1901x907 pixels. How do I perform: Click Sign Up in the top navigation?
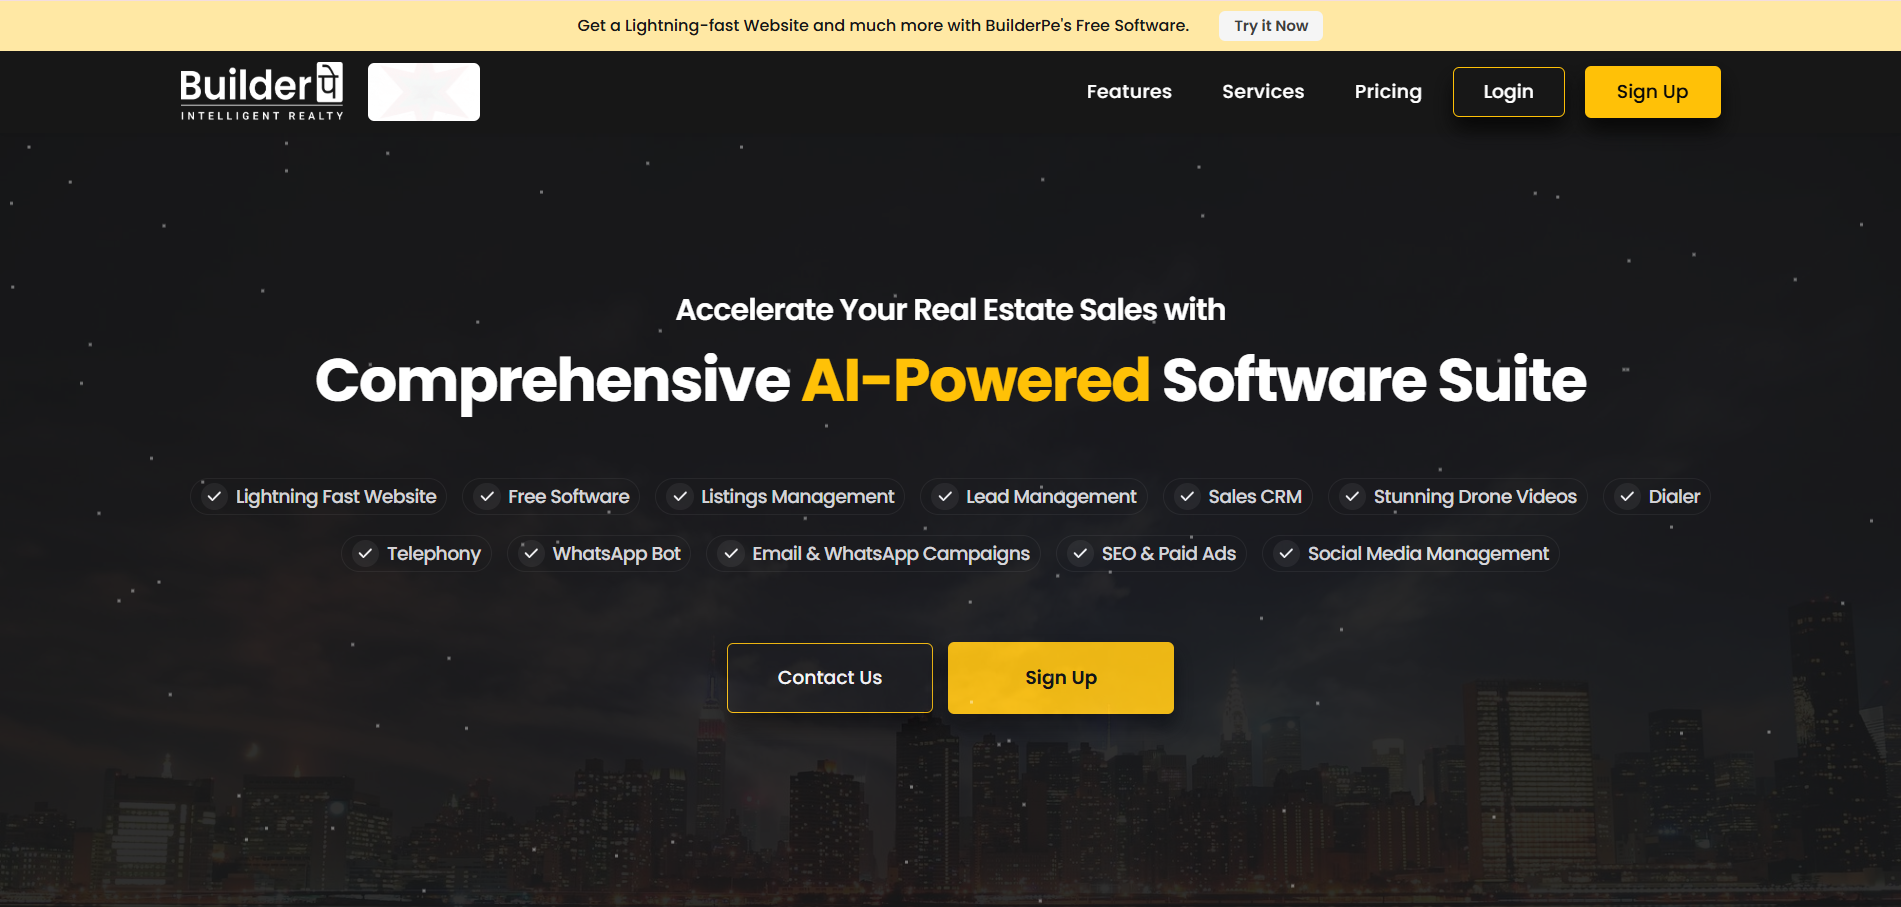[1652, 92]
